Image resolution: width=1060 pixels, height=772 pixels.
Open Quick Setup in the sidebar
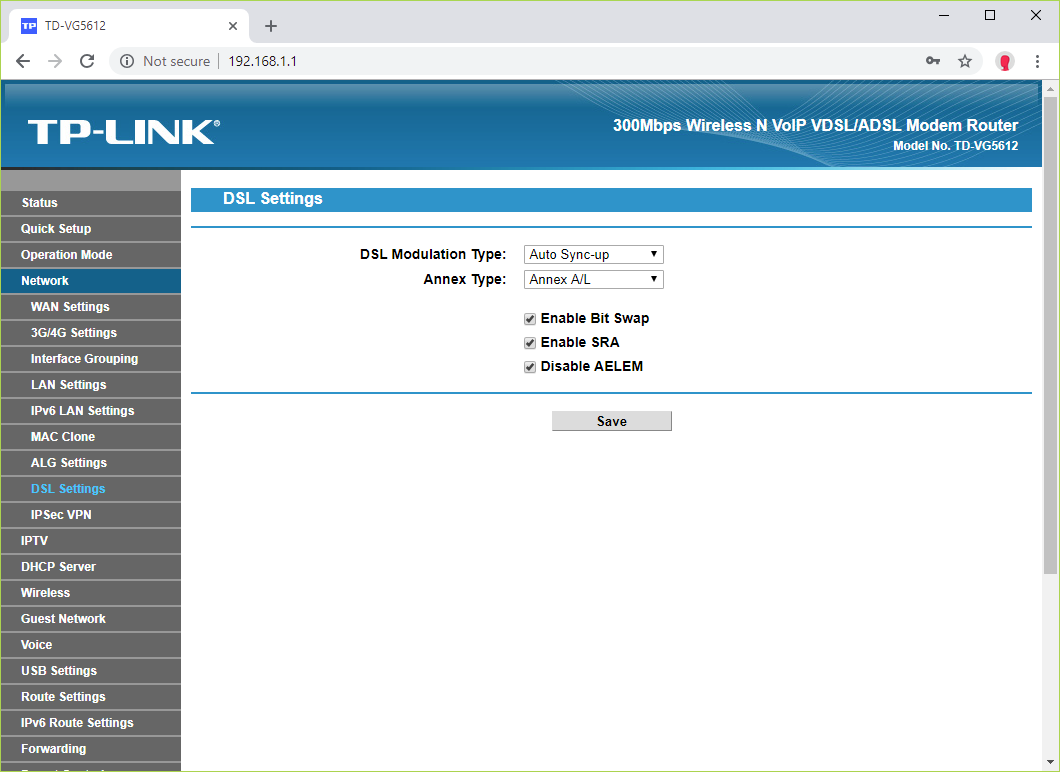click(x=91, y=228)
